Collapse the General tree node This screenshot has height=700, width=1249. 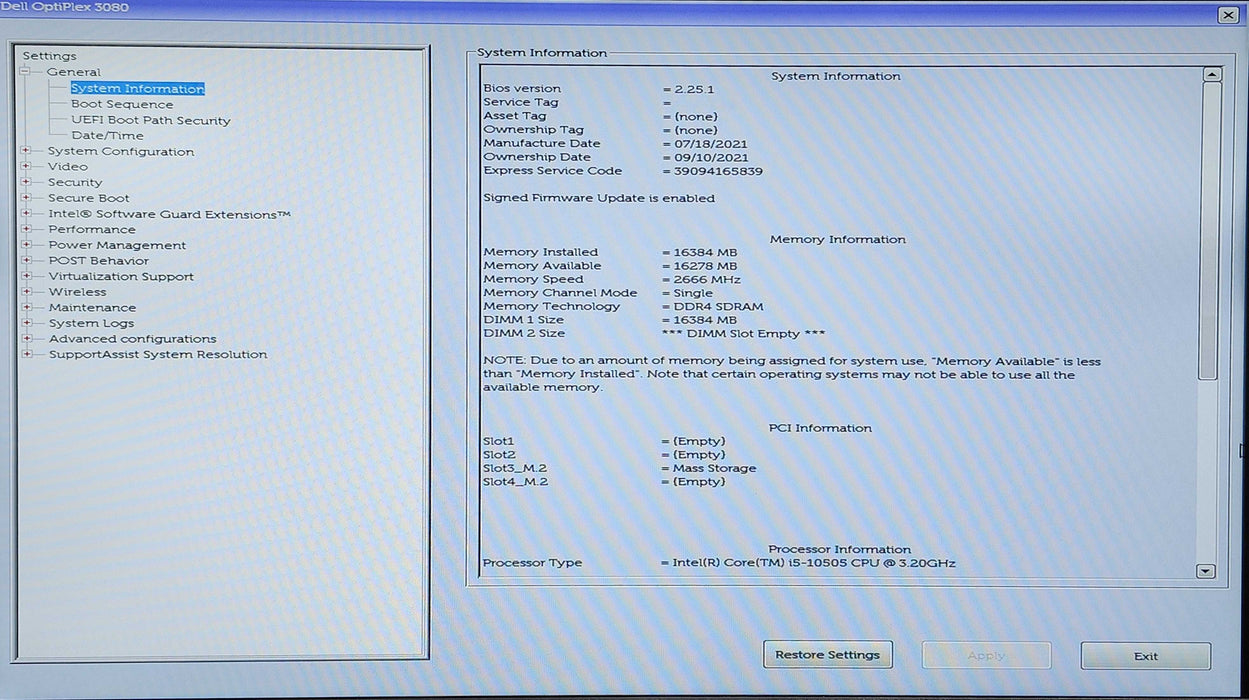click(x=27, y=72)
